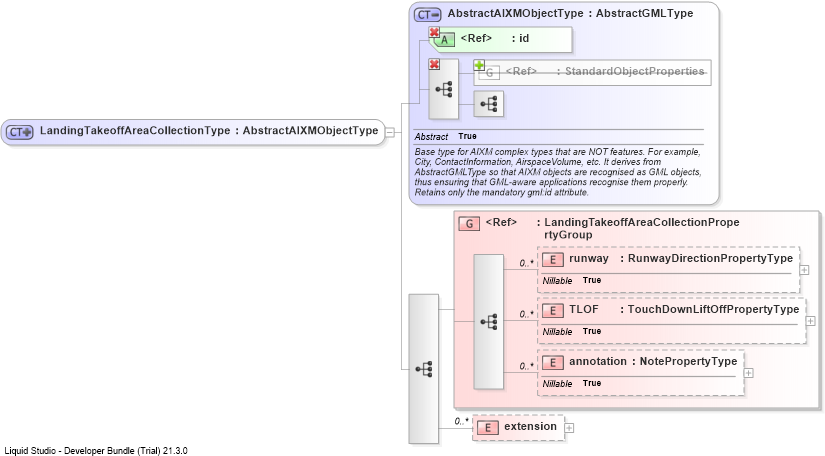Click the Liquid Studio Developer Bundle footer text
This screenshot has width=825, height=456.
click(x=96, y=451)
